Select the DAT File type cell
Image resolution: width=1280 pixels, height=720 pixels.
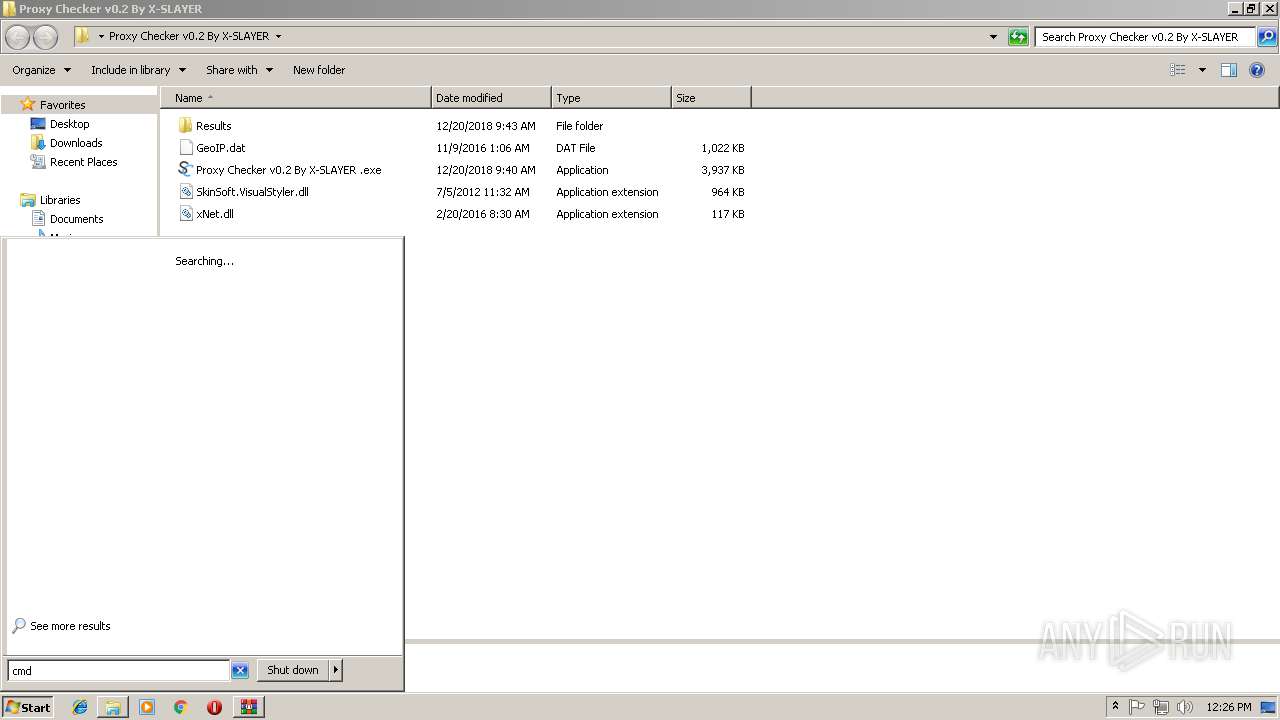tap(576, 148)
